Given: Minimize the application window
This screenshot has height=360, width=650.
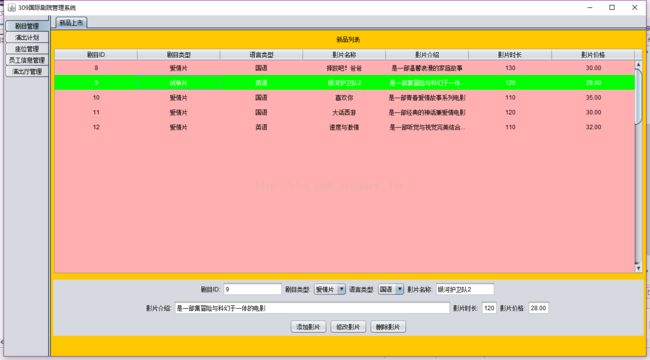Looking at the screenshot, I should pyautogui.click(x=589, y=7).
